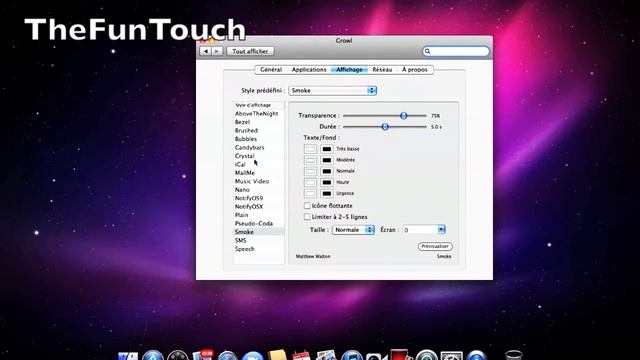Click the Durée slider knob

[384, 127]
